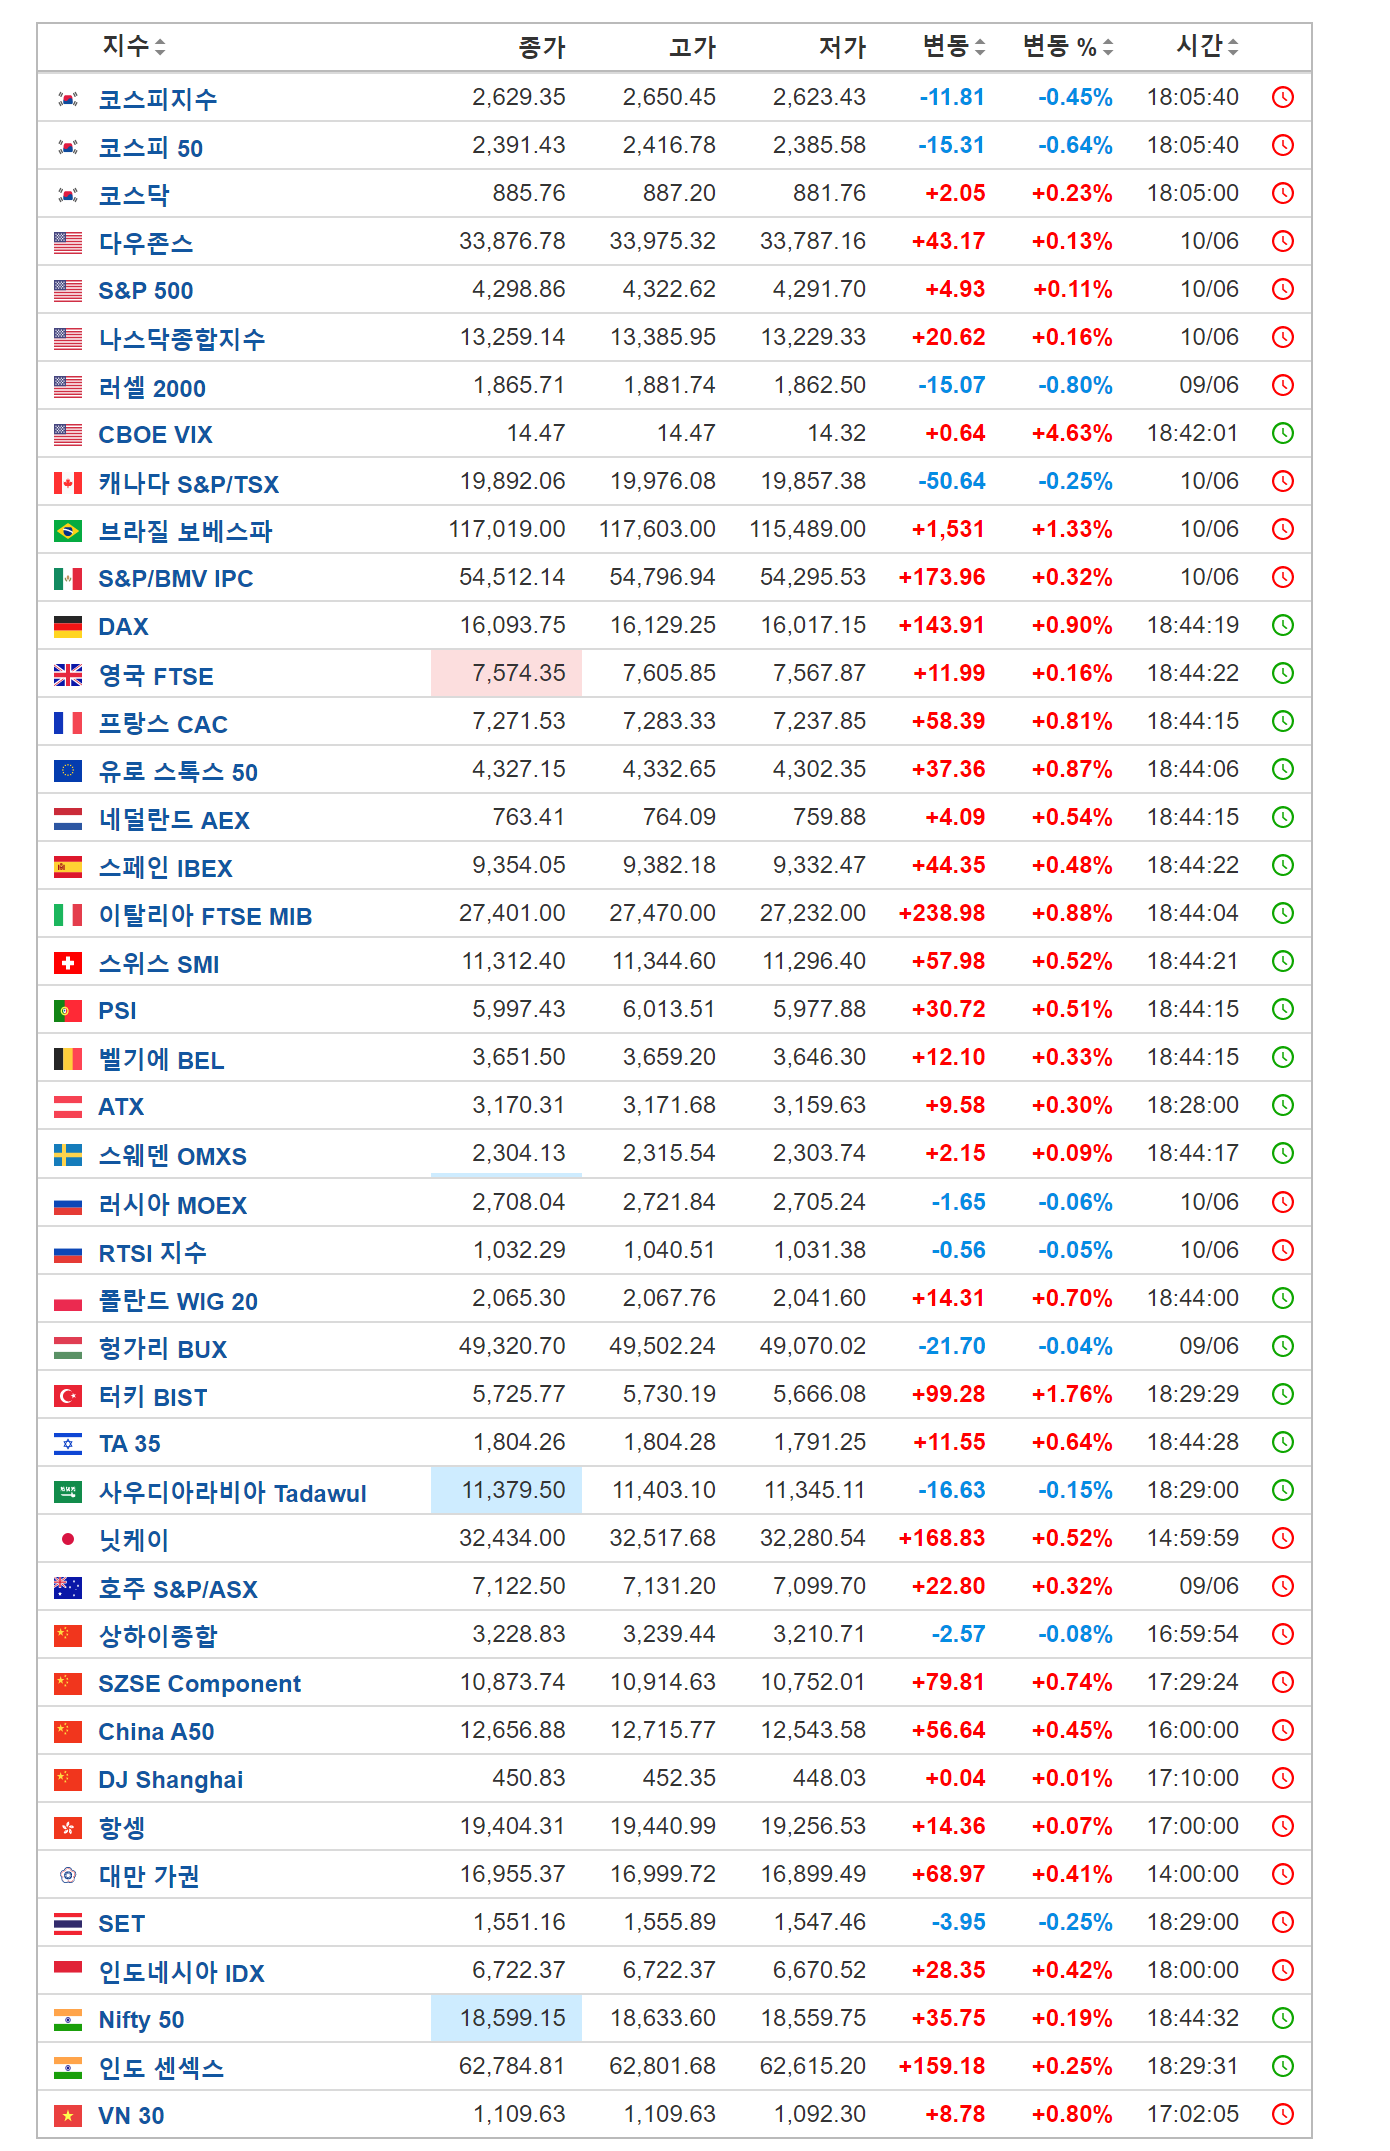Screen dimensions: 1390x2151
Task: Click the Brazil flag beside 브라질 보베스파
Action: 68,531
